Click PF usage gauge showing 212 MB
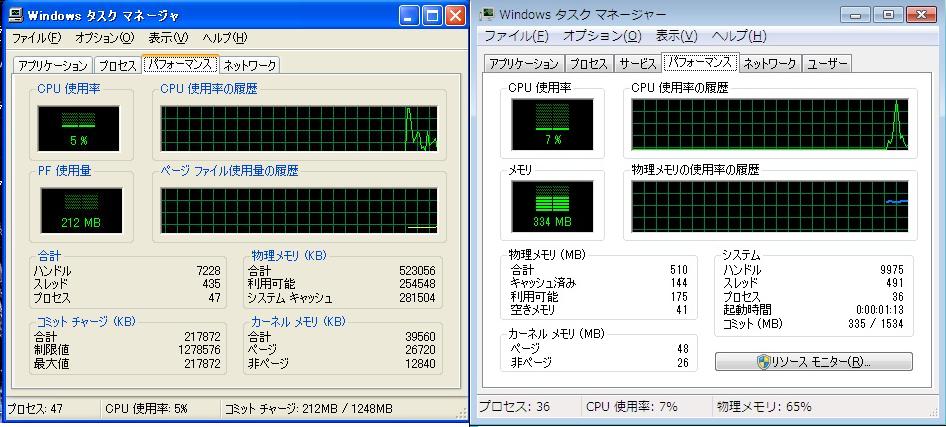Image resolution: width=946 pixels, height=427 pixels. pos(81,210)
